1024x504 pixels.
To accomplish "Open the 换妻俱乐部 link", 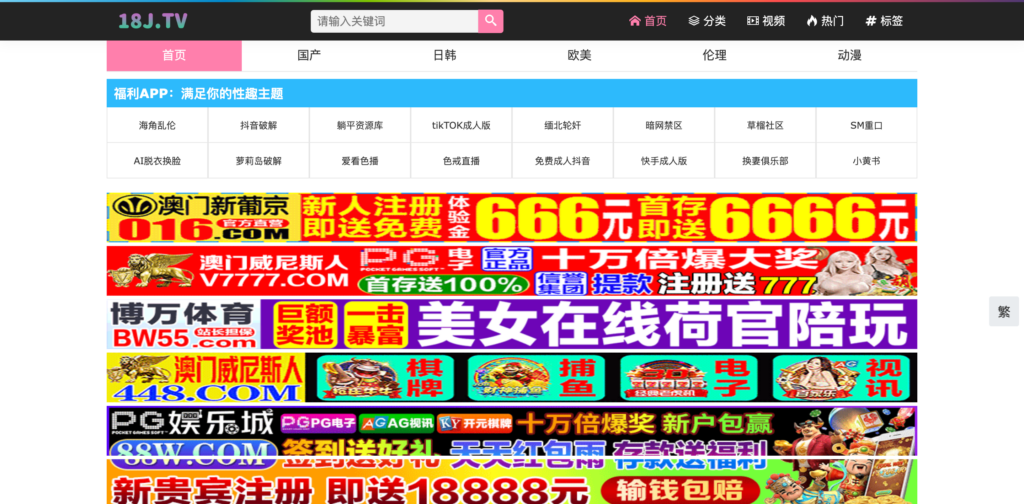I will 765,161.
